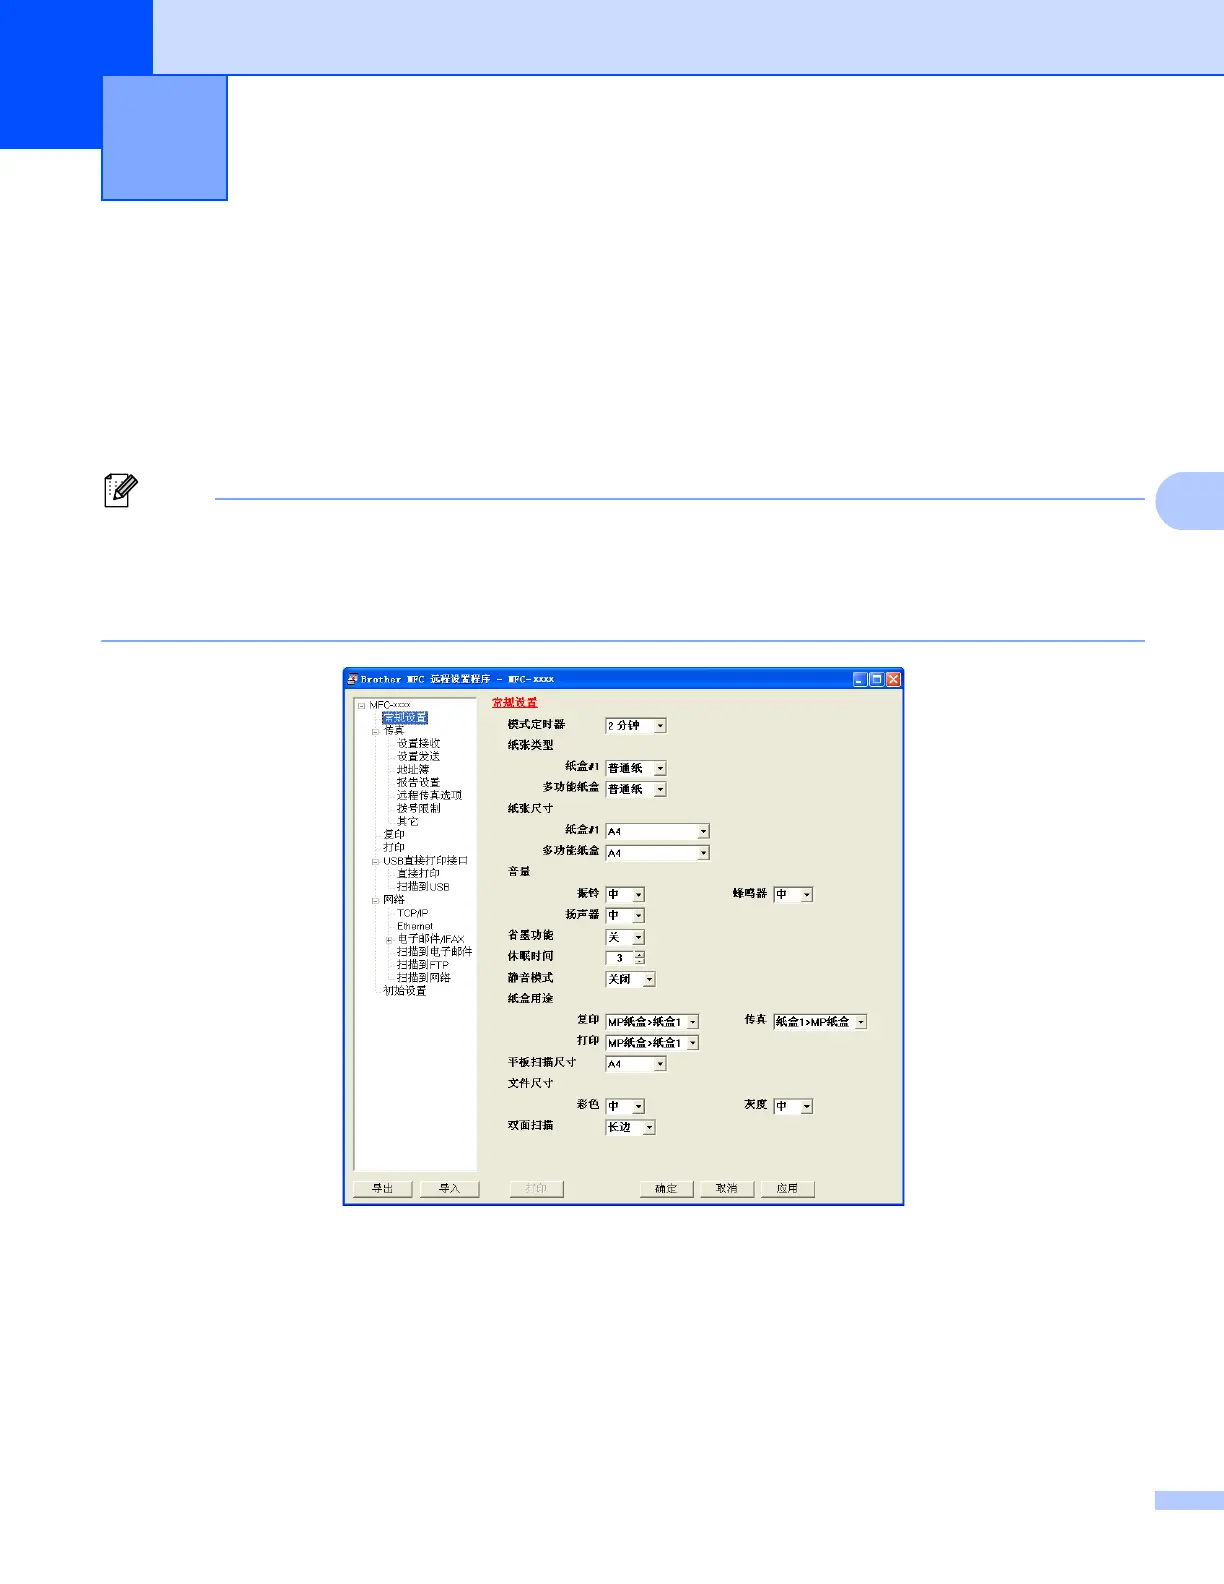
Task: Select TCP/IP in the tree
Action: [x=412, y=913]
